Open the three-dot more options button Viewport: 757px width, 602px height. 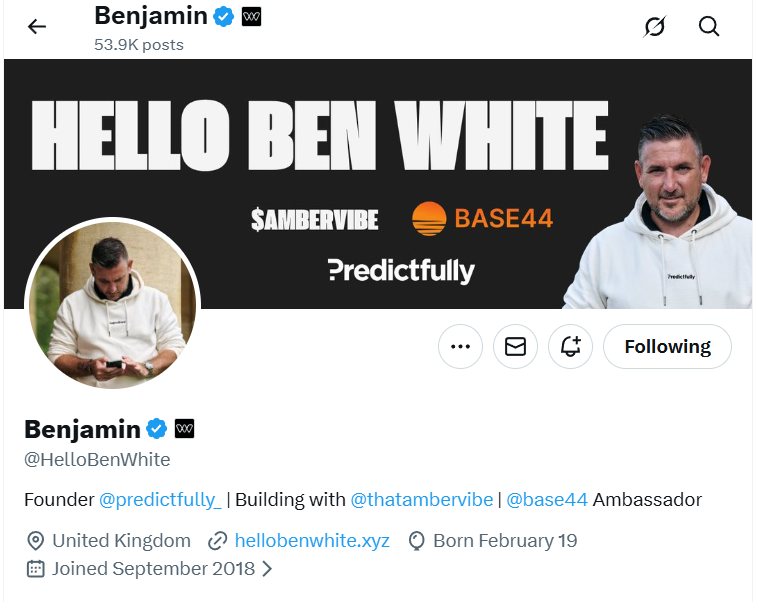[460, 347]
